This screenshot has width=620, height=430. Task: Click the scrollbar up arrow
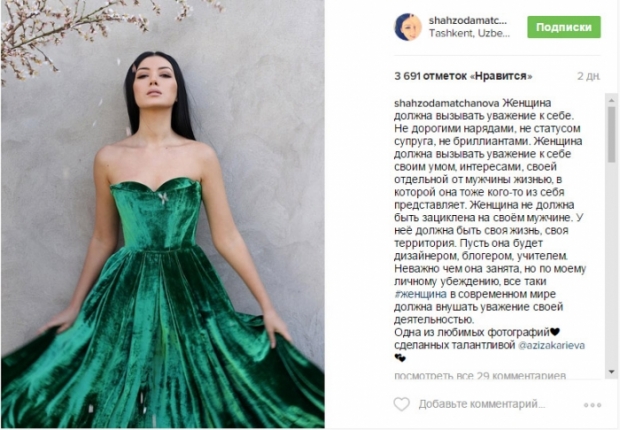click(612, 100)
